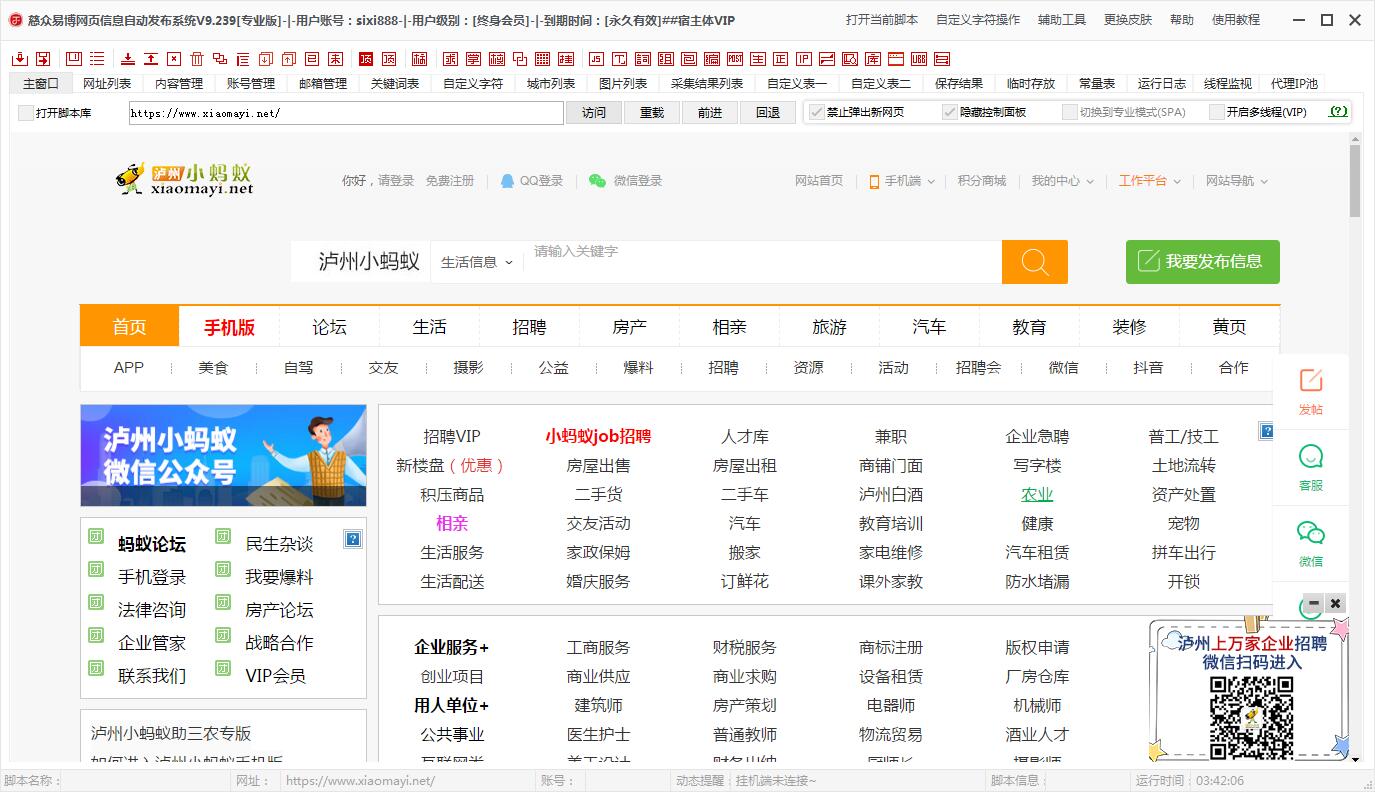
Task: Click the magnifier-over-image toolbar icon
Action: (850, 59)
